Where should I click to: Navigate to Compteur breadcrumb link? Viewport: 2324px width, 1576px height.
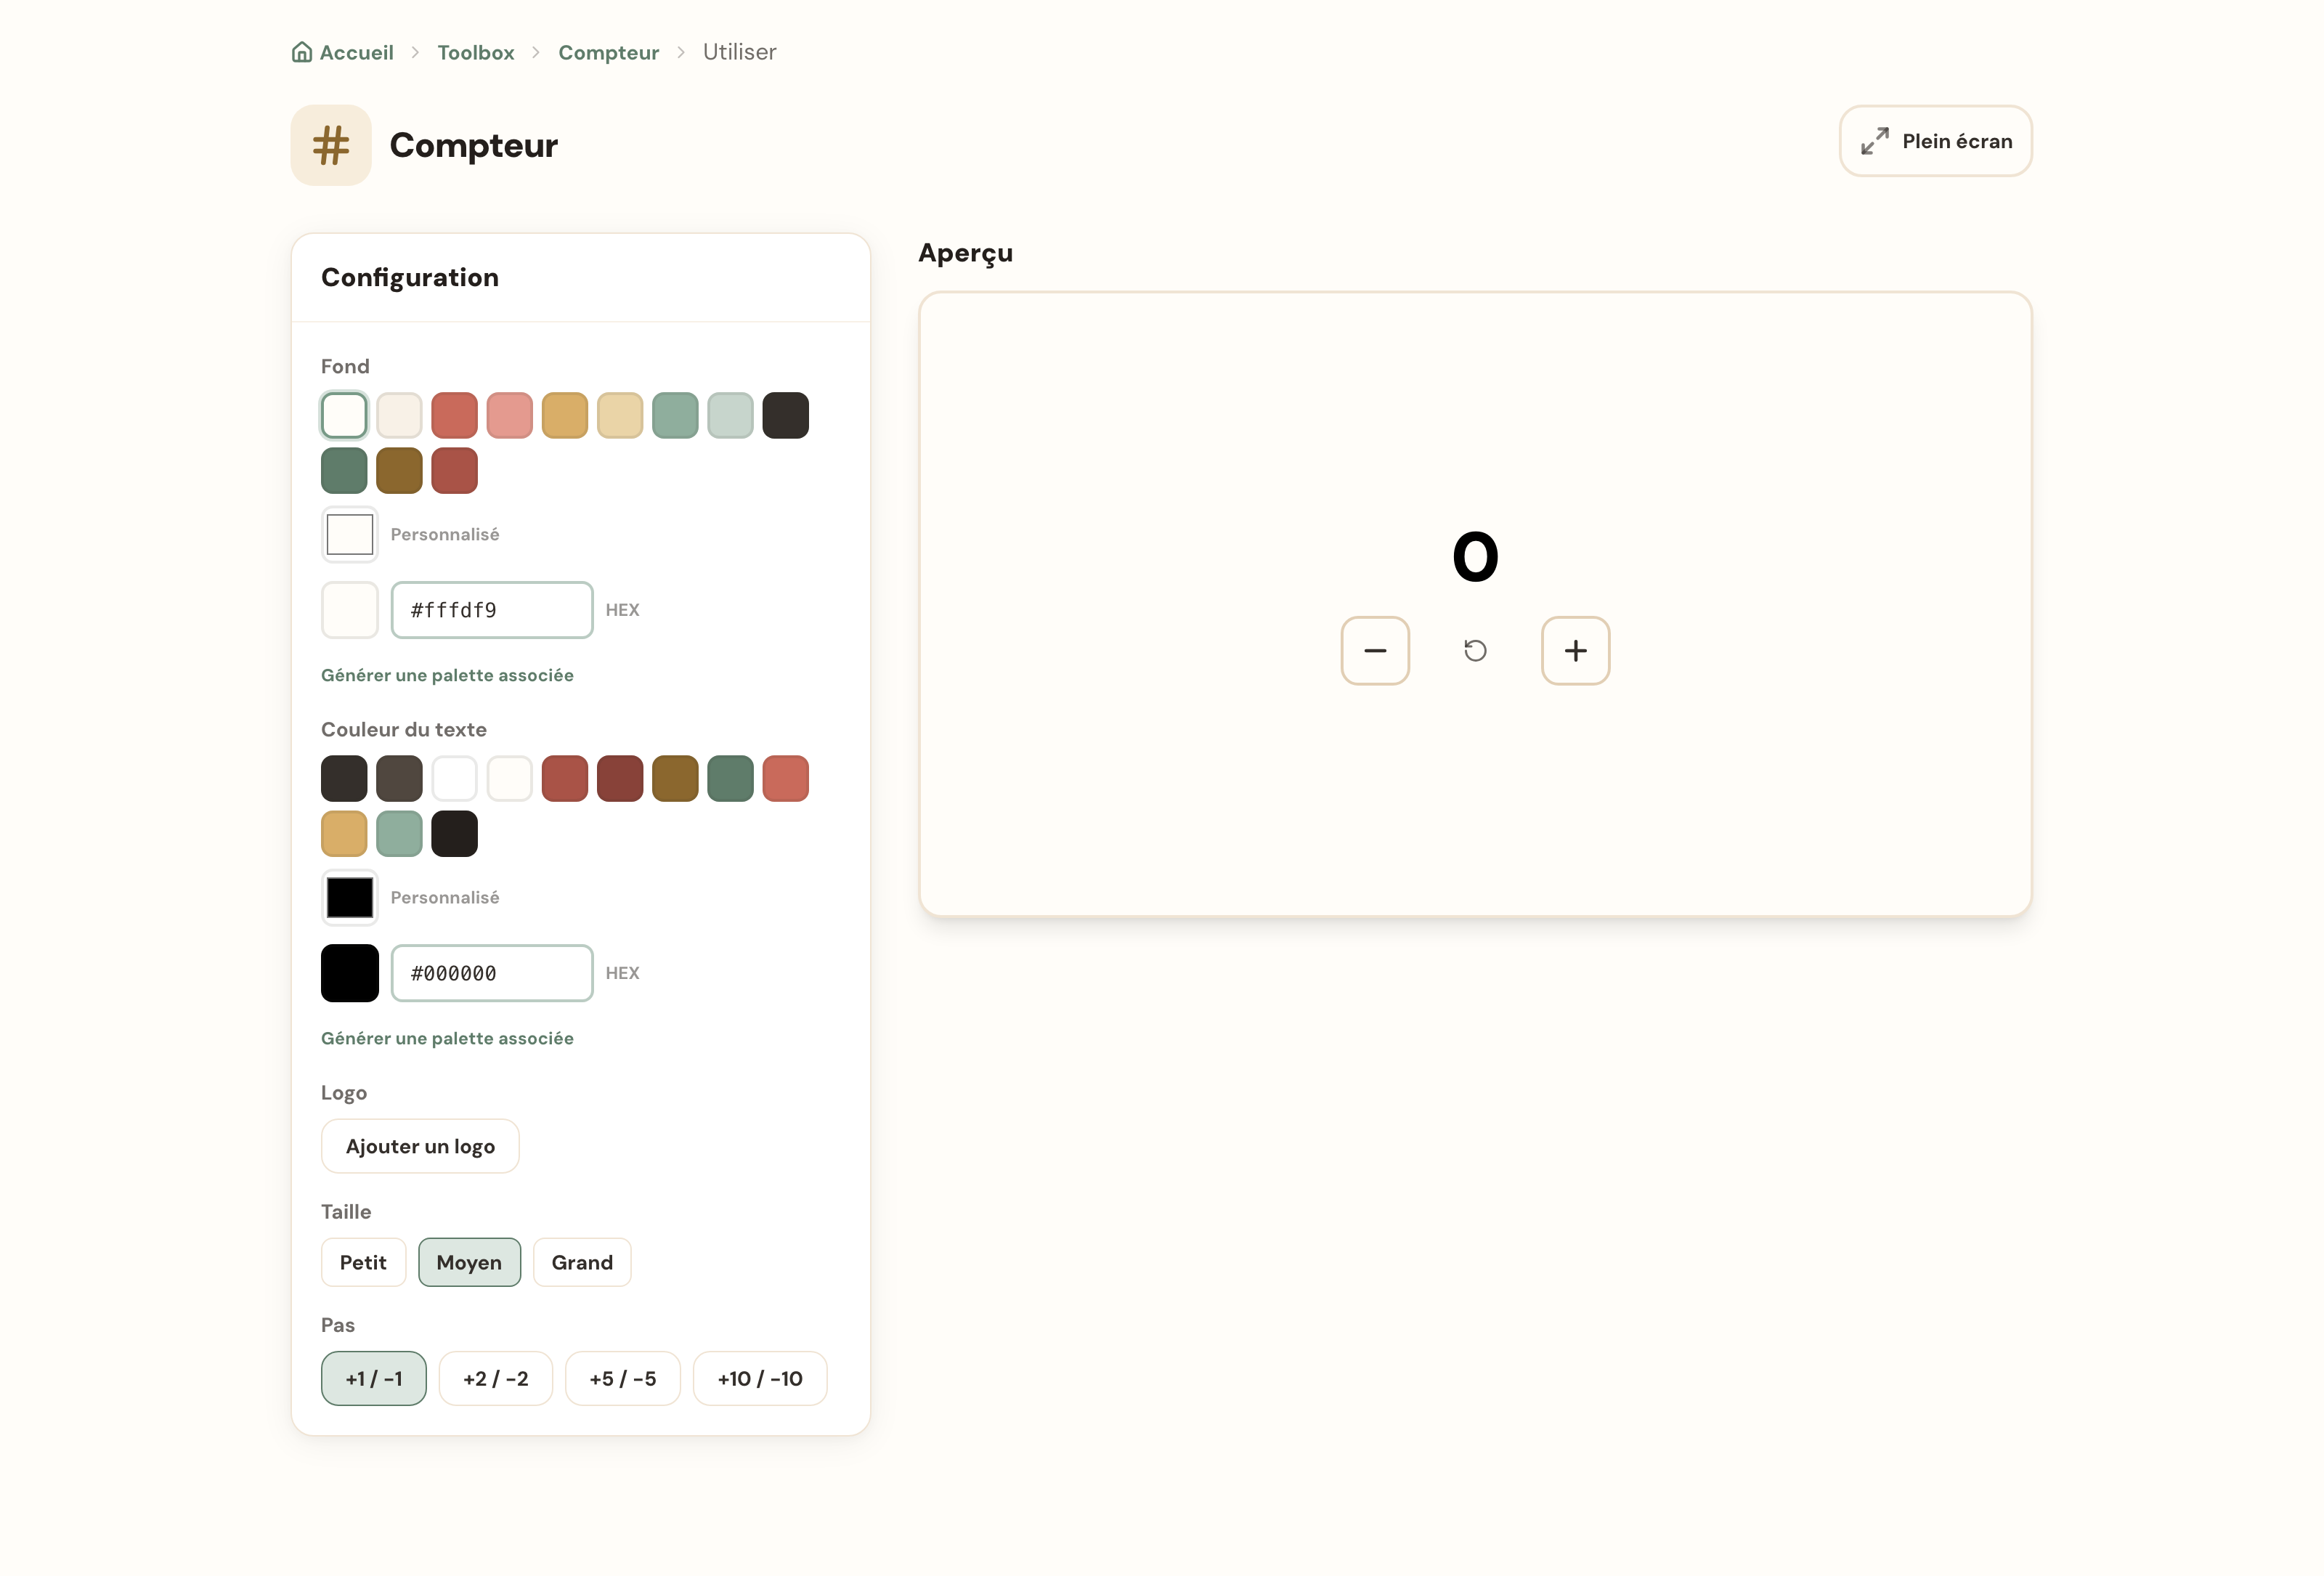608,52
